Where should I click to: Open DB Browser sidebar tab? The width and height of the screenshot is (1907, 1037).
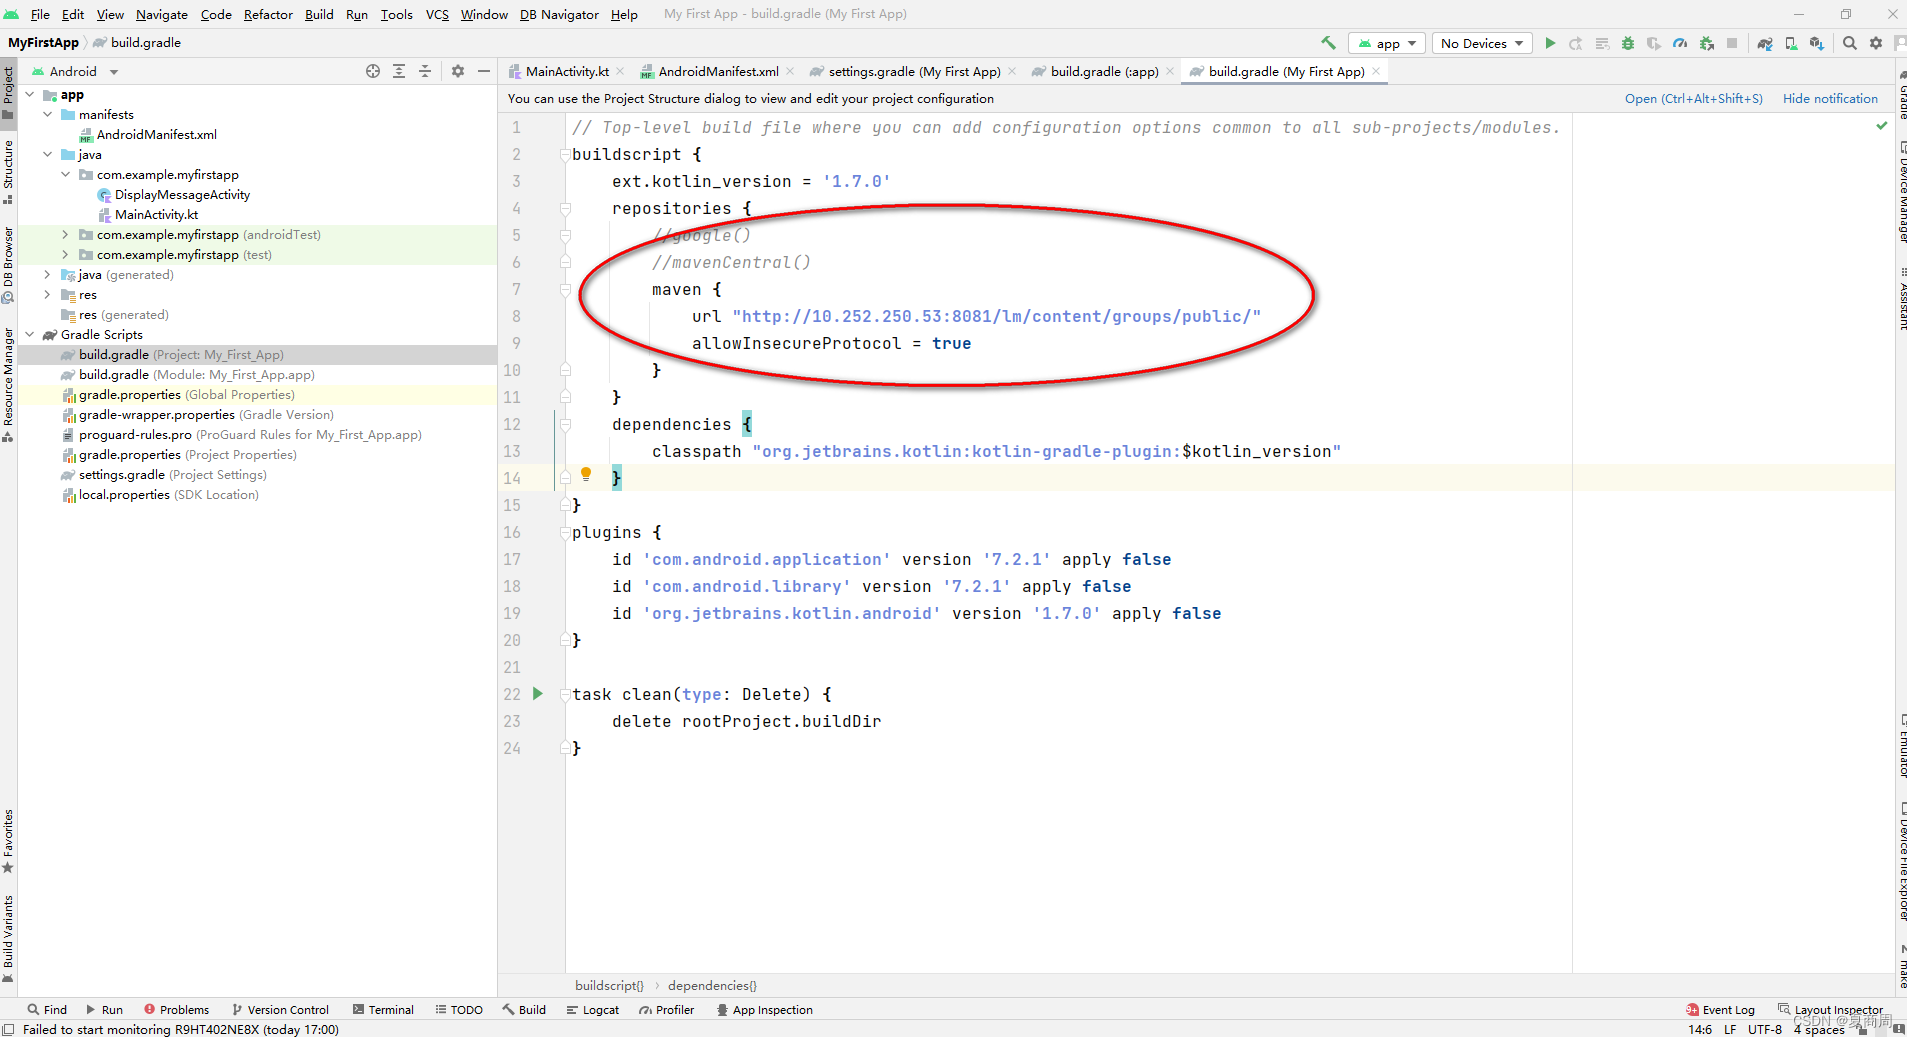tap(8, 265)
